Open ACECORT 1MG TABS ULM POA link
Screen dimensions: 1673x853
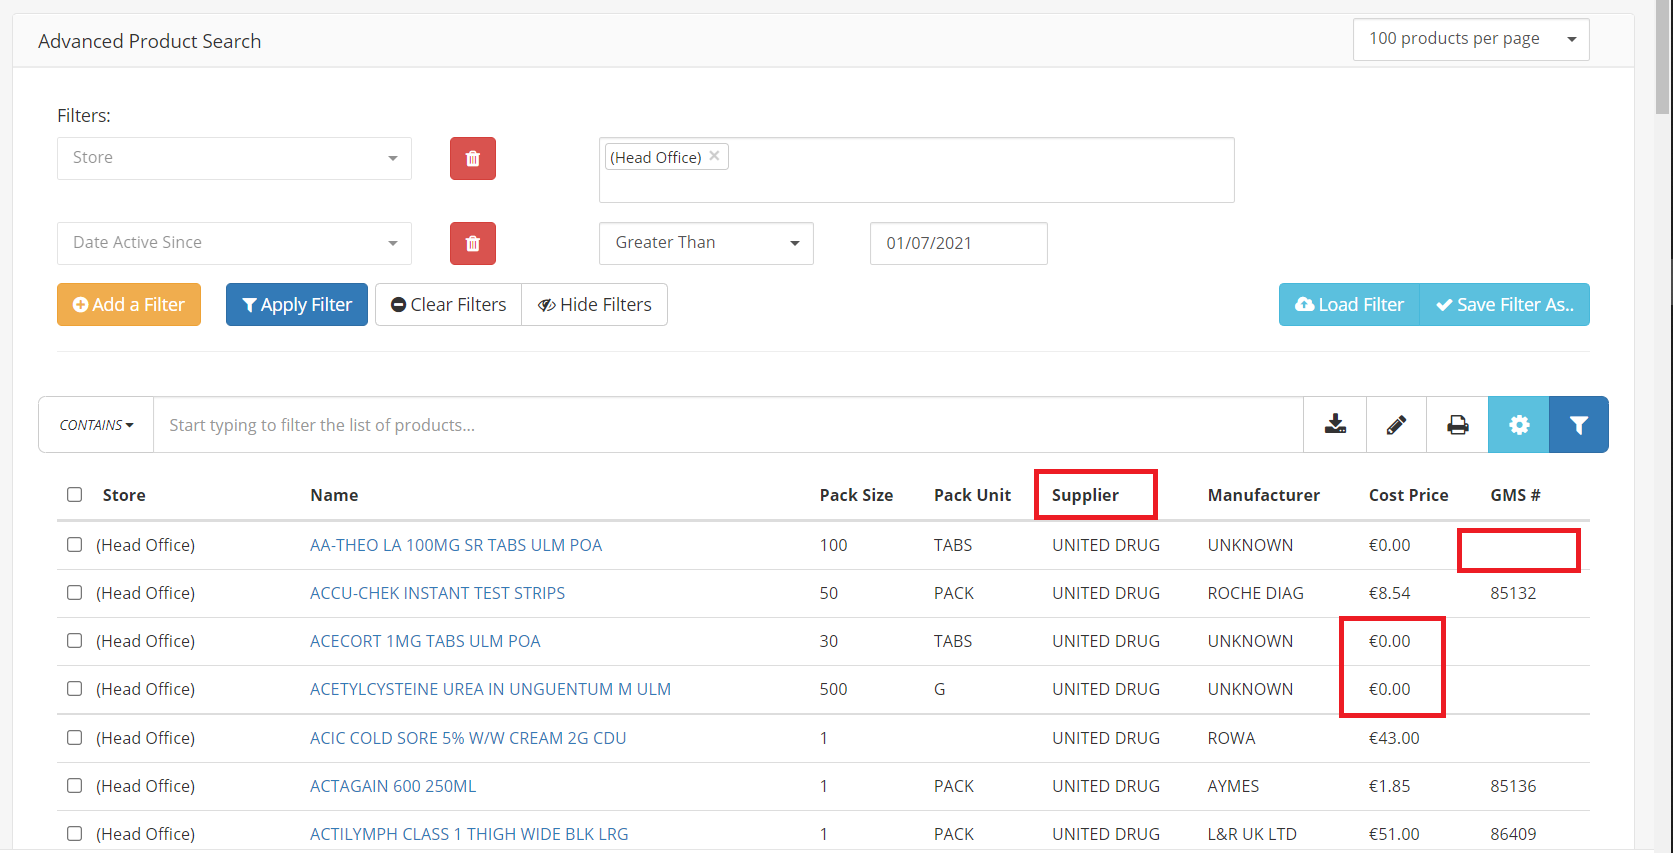pyautogui.click(x=425, y=641)
